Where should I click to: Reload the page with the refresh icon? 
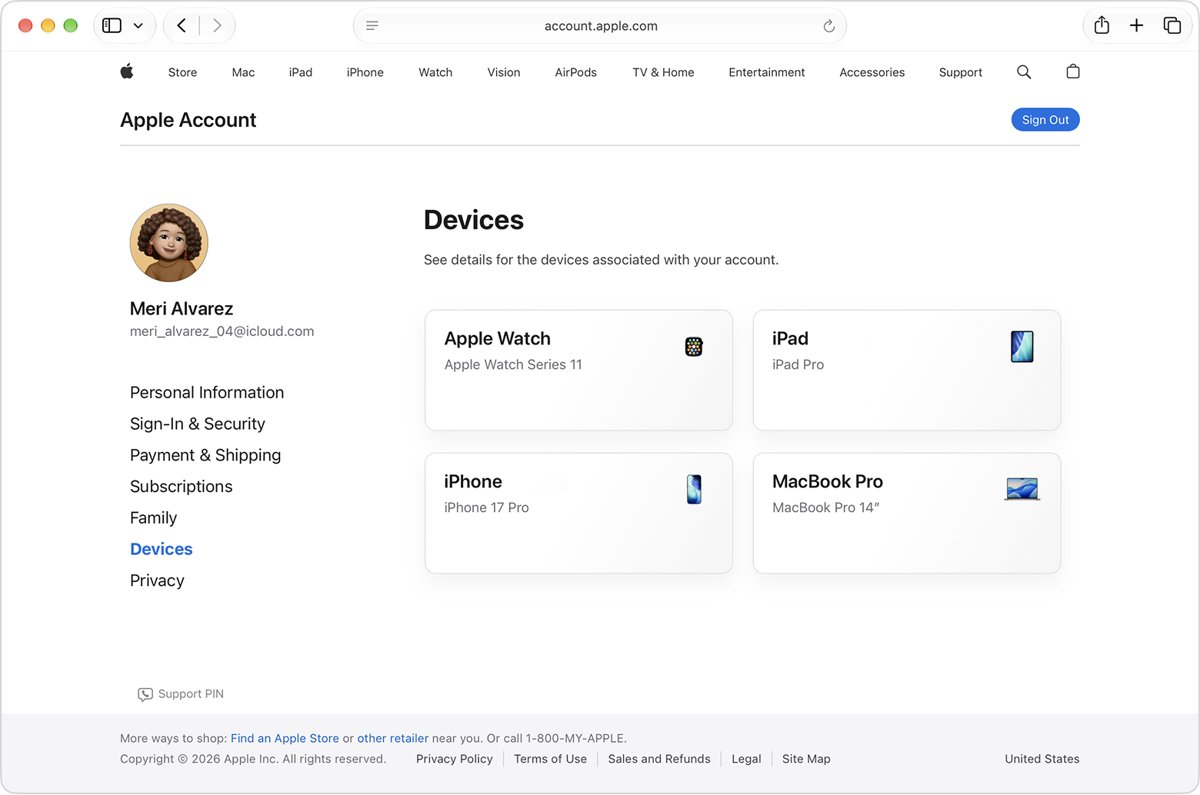(x=829, y=27)
